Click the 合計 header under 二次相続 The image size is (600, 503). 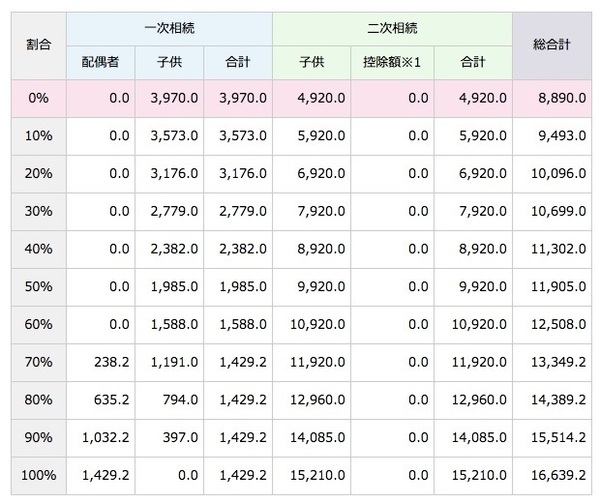pyautogui.click(x=472, y=63)
